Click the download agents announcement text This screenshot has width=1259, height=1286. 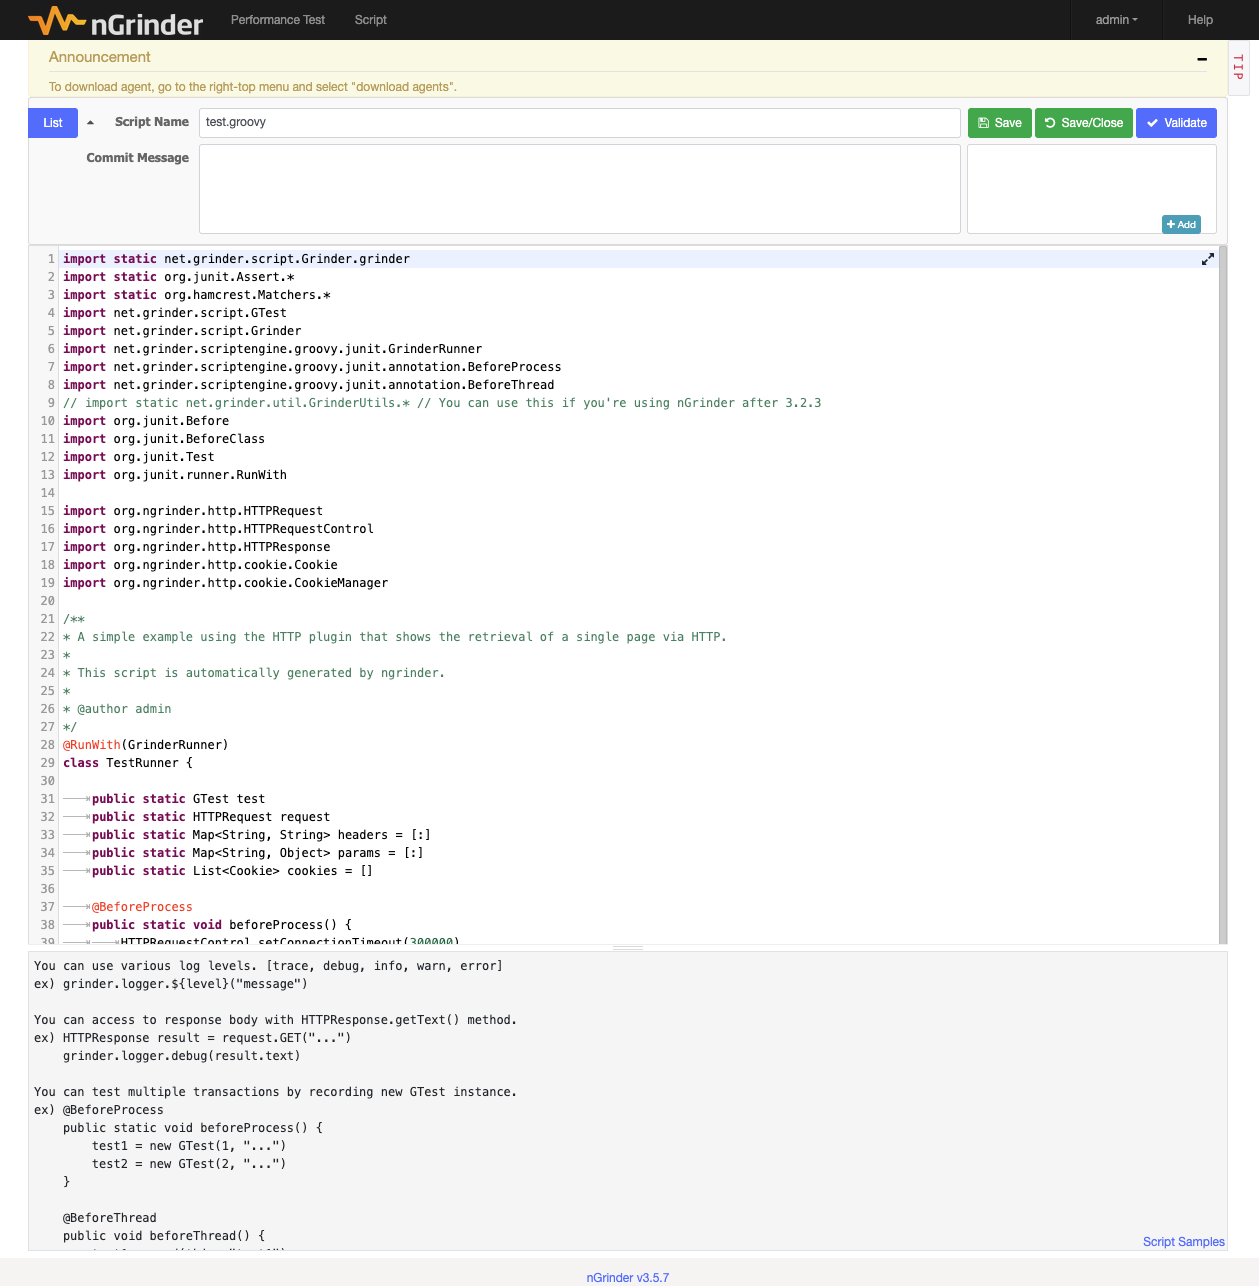point(253,87)
